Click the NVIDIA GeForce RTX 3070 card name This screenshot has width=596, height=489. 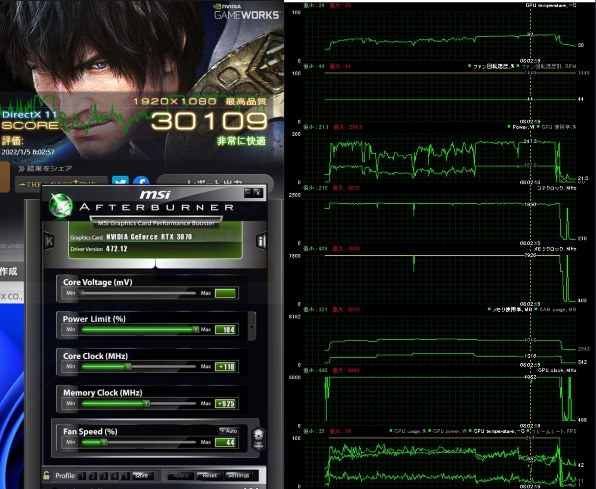tap(149, 237)
